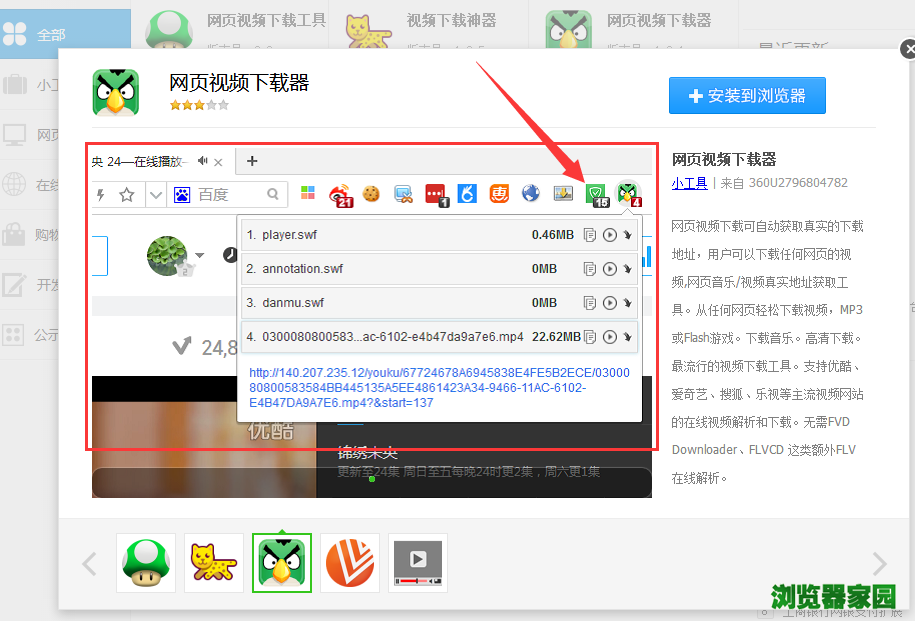915x621 pixels.
Task: Select the 惠 coupon extension icon
Action: click(x=497, y=195)
